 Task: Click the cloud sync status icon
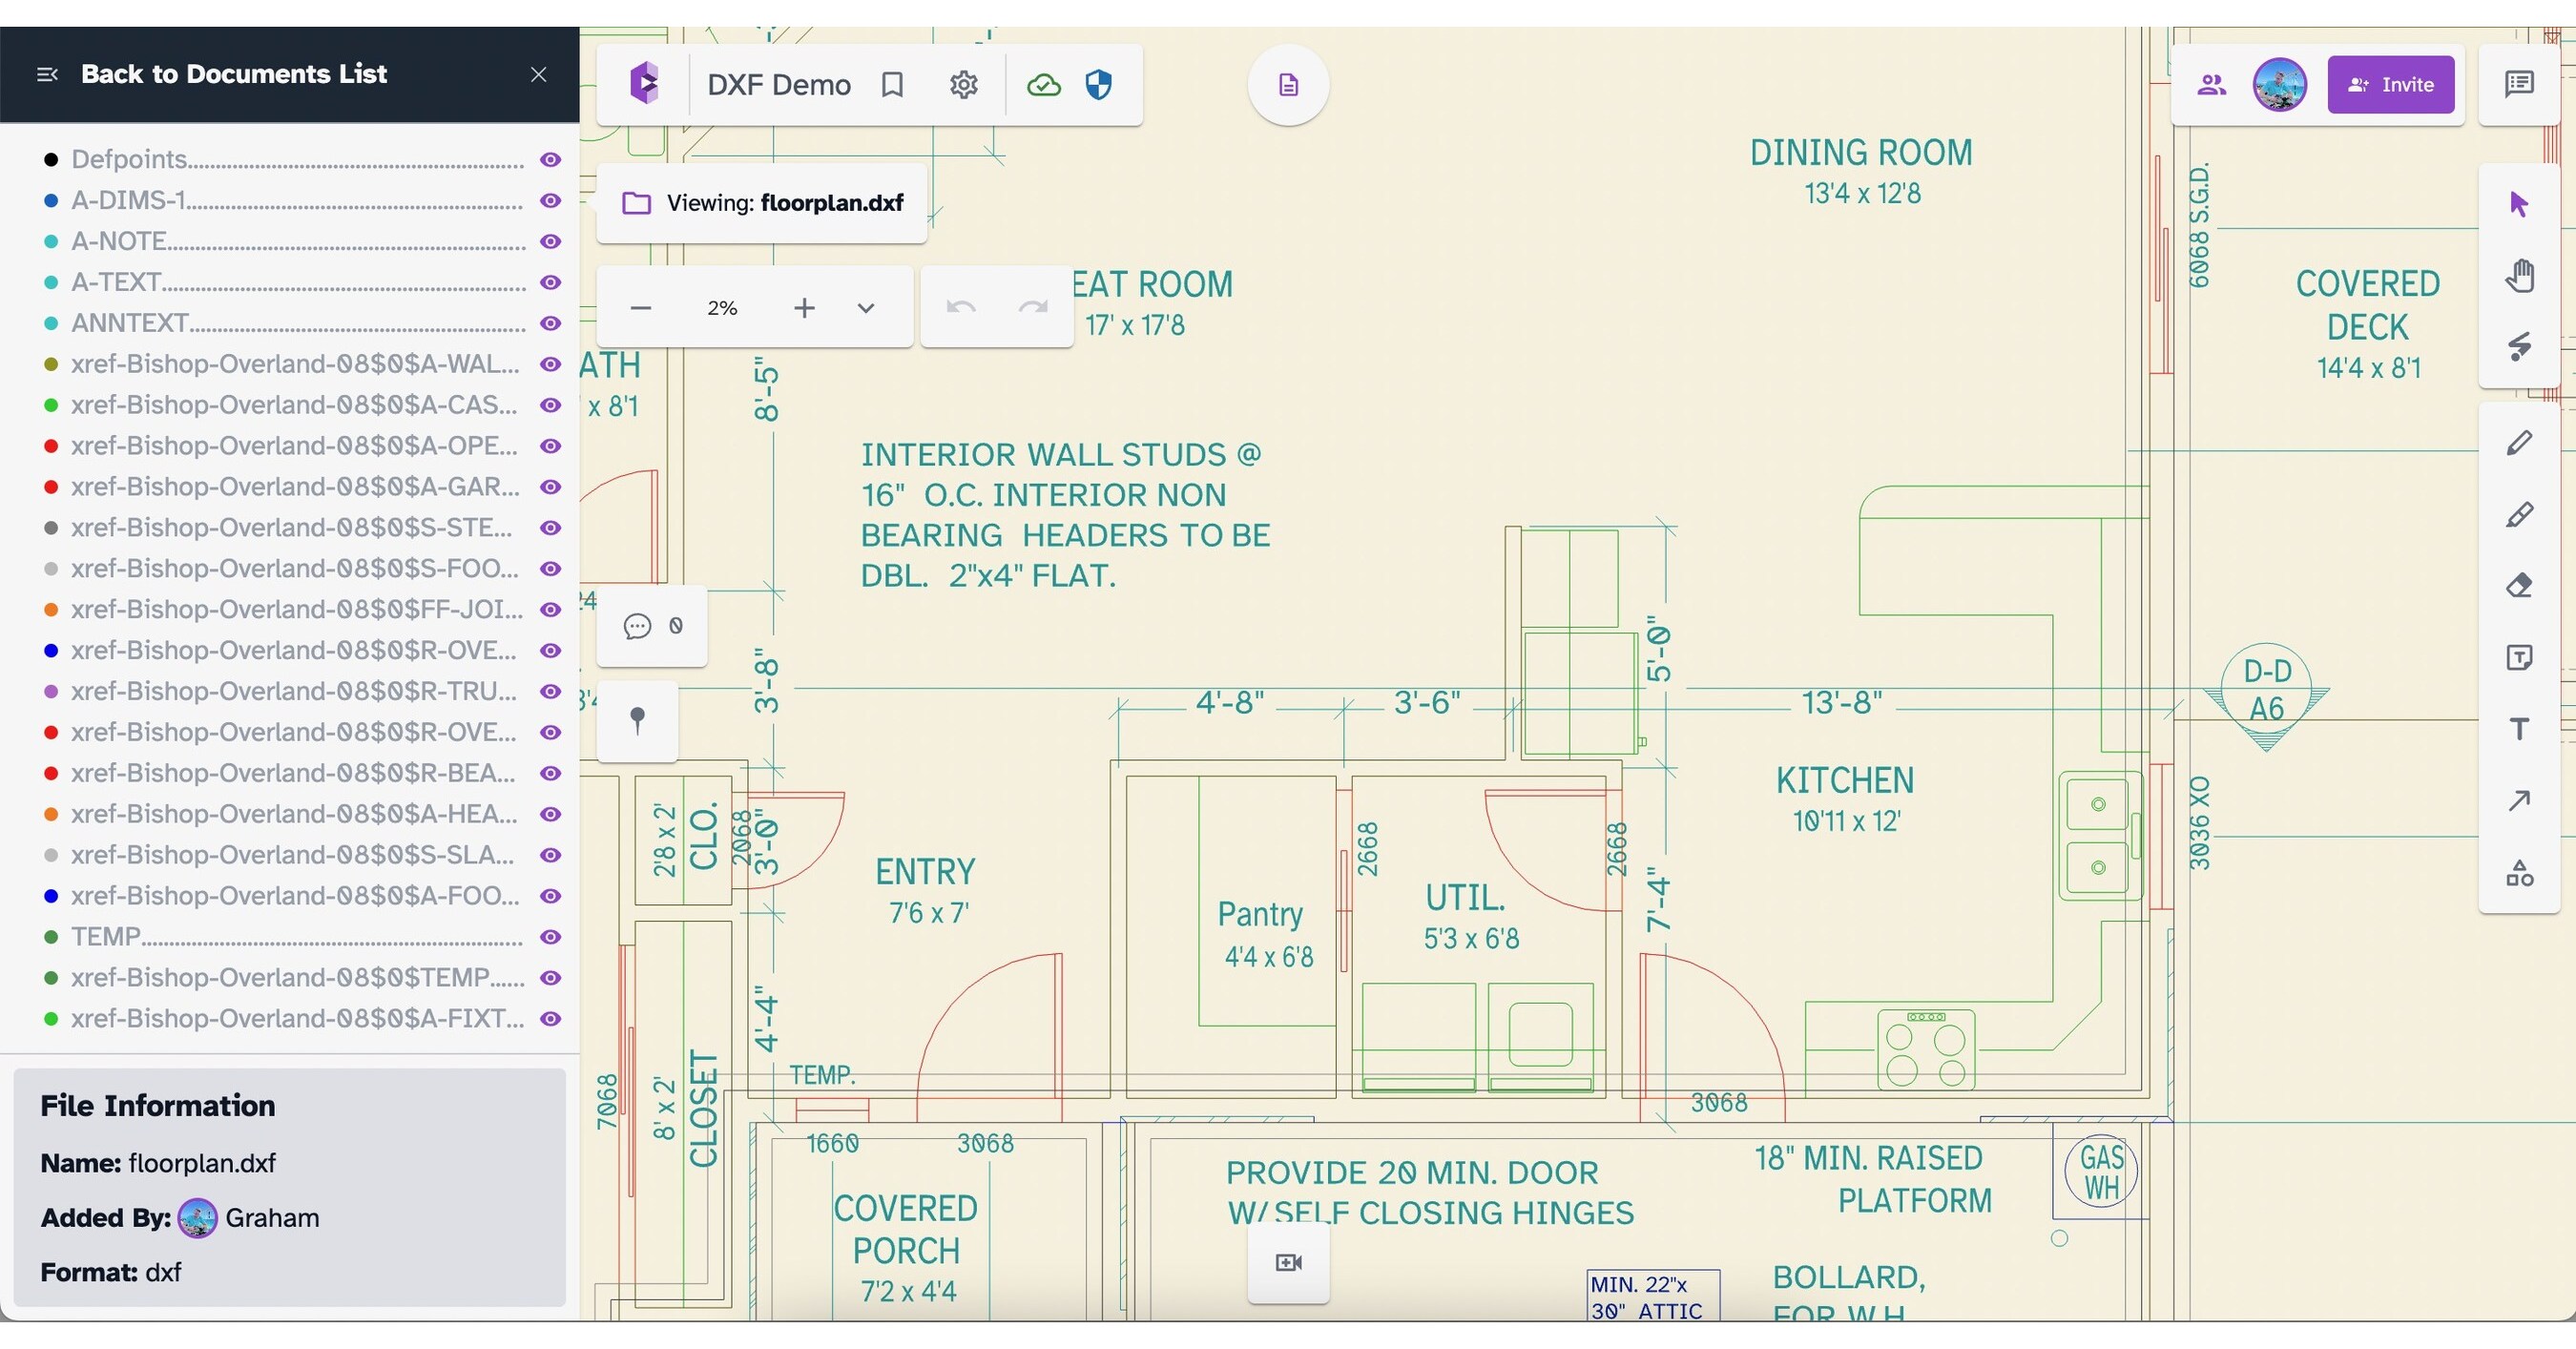1043,84
